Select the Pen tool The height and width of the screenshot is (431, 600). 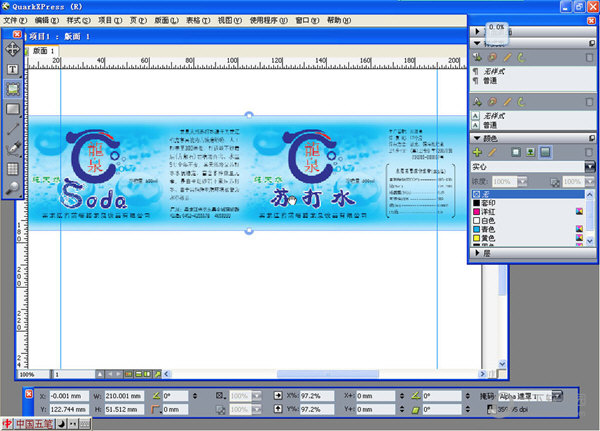13,149
